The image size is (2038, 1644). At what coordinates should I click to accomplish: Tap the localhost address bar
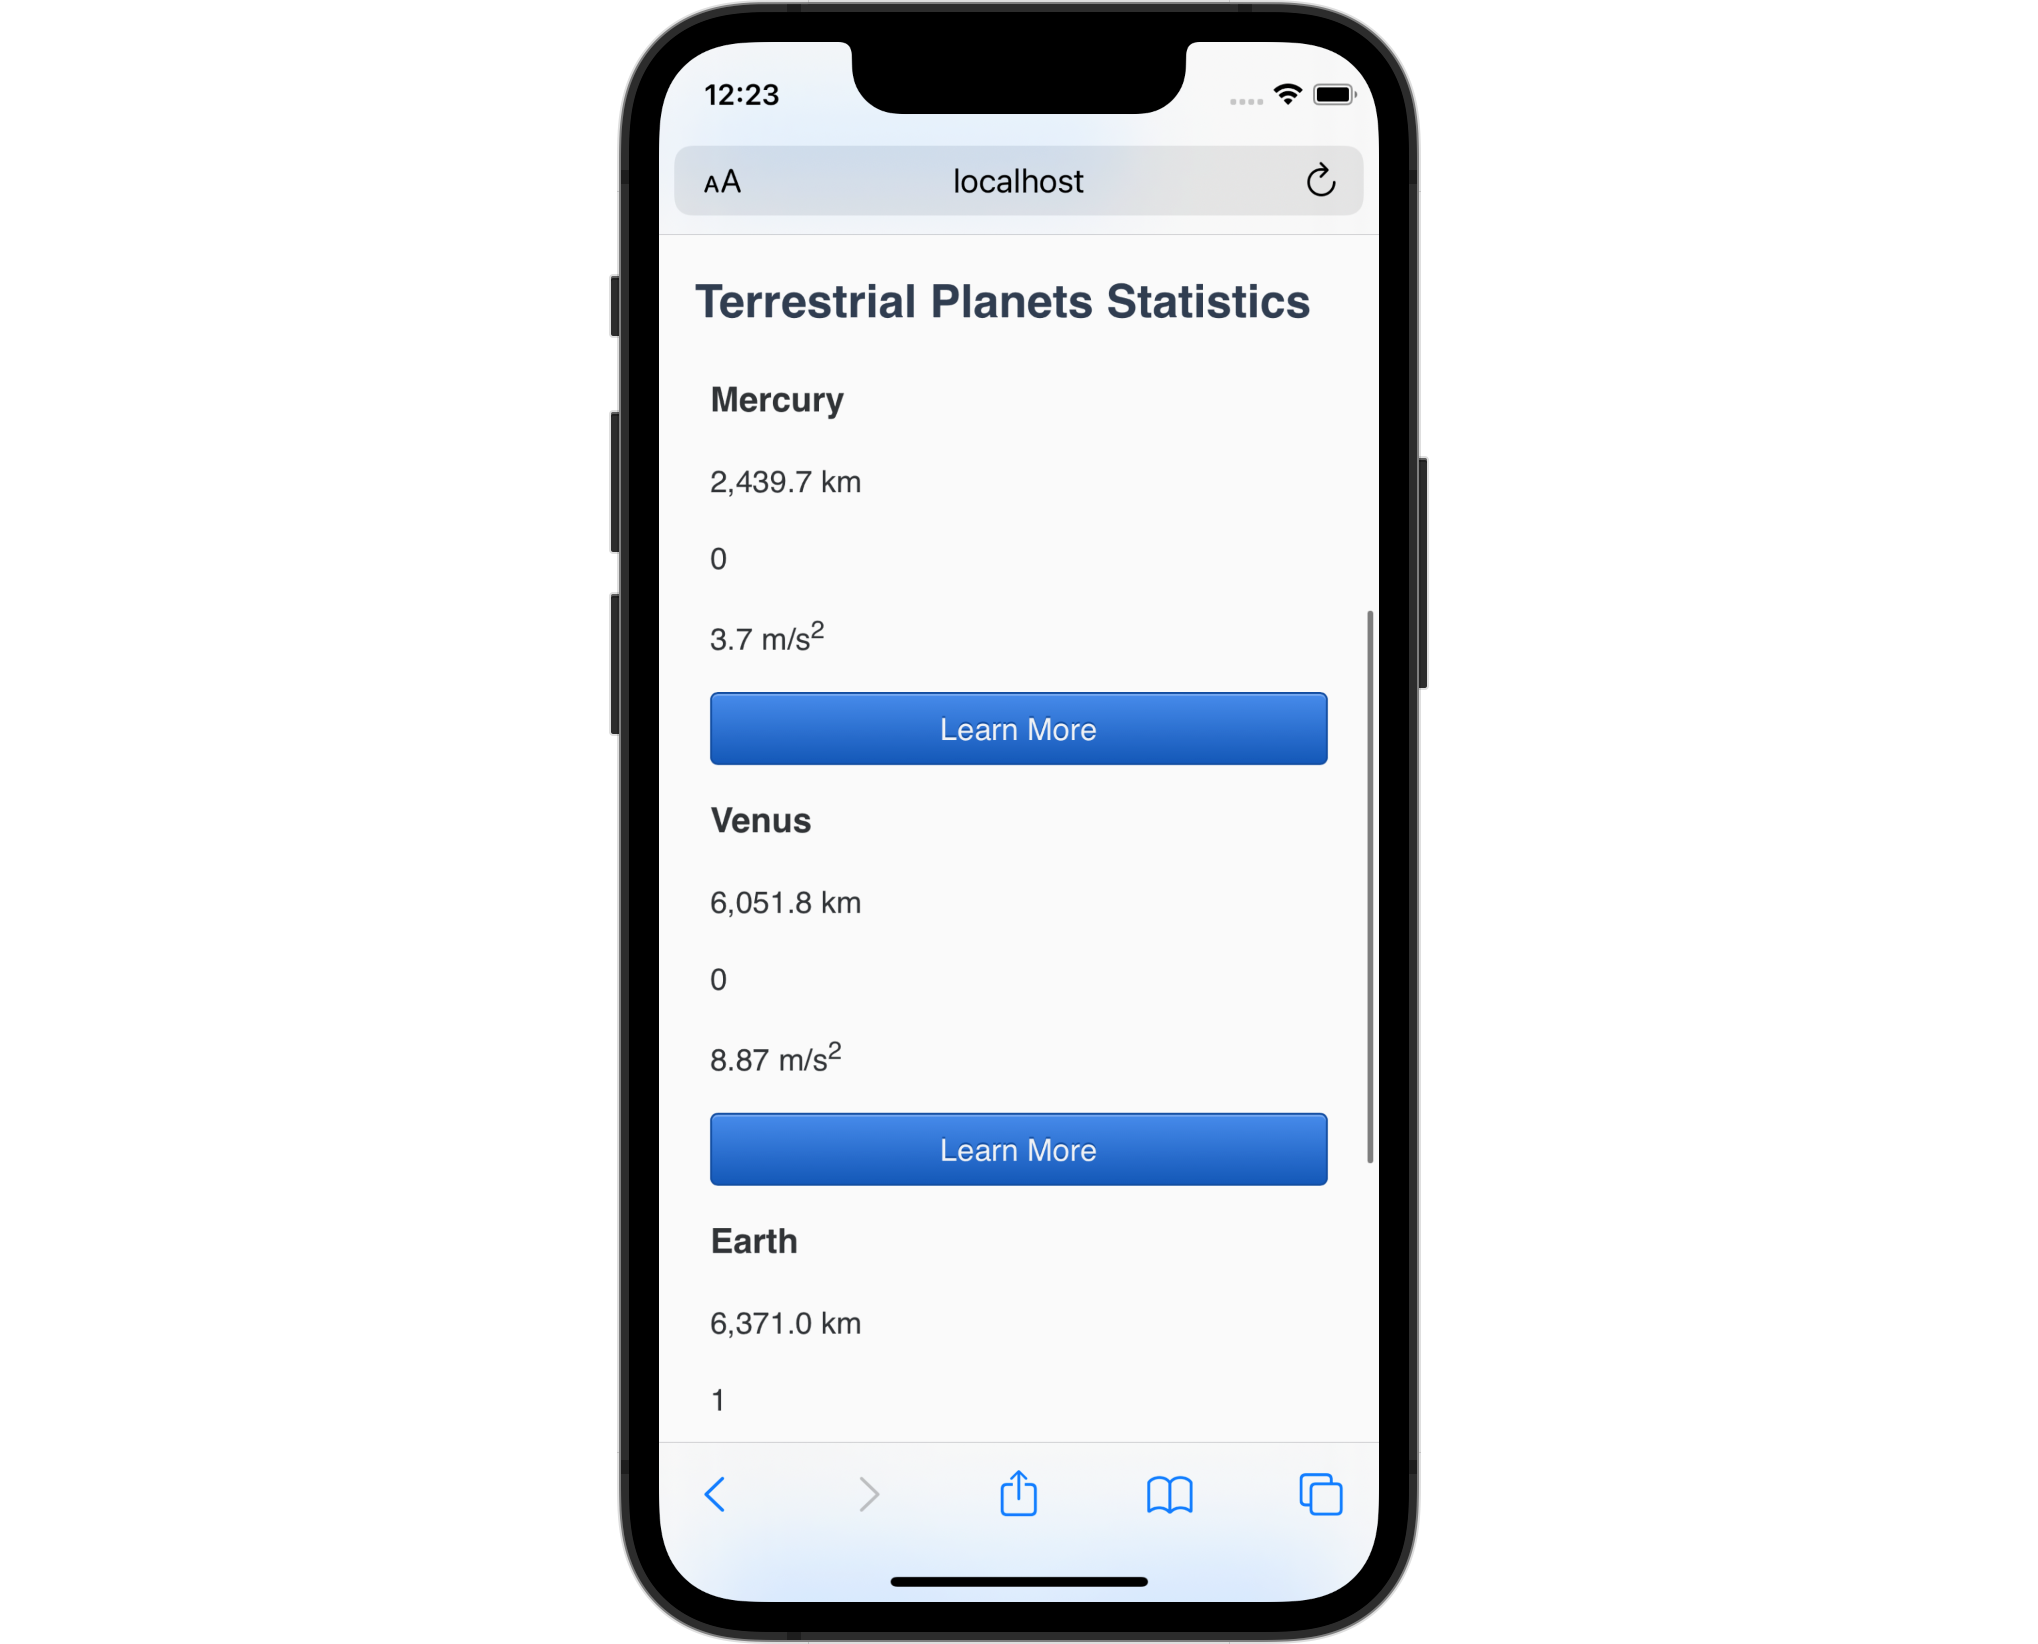click(1018, 179)
